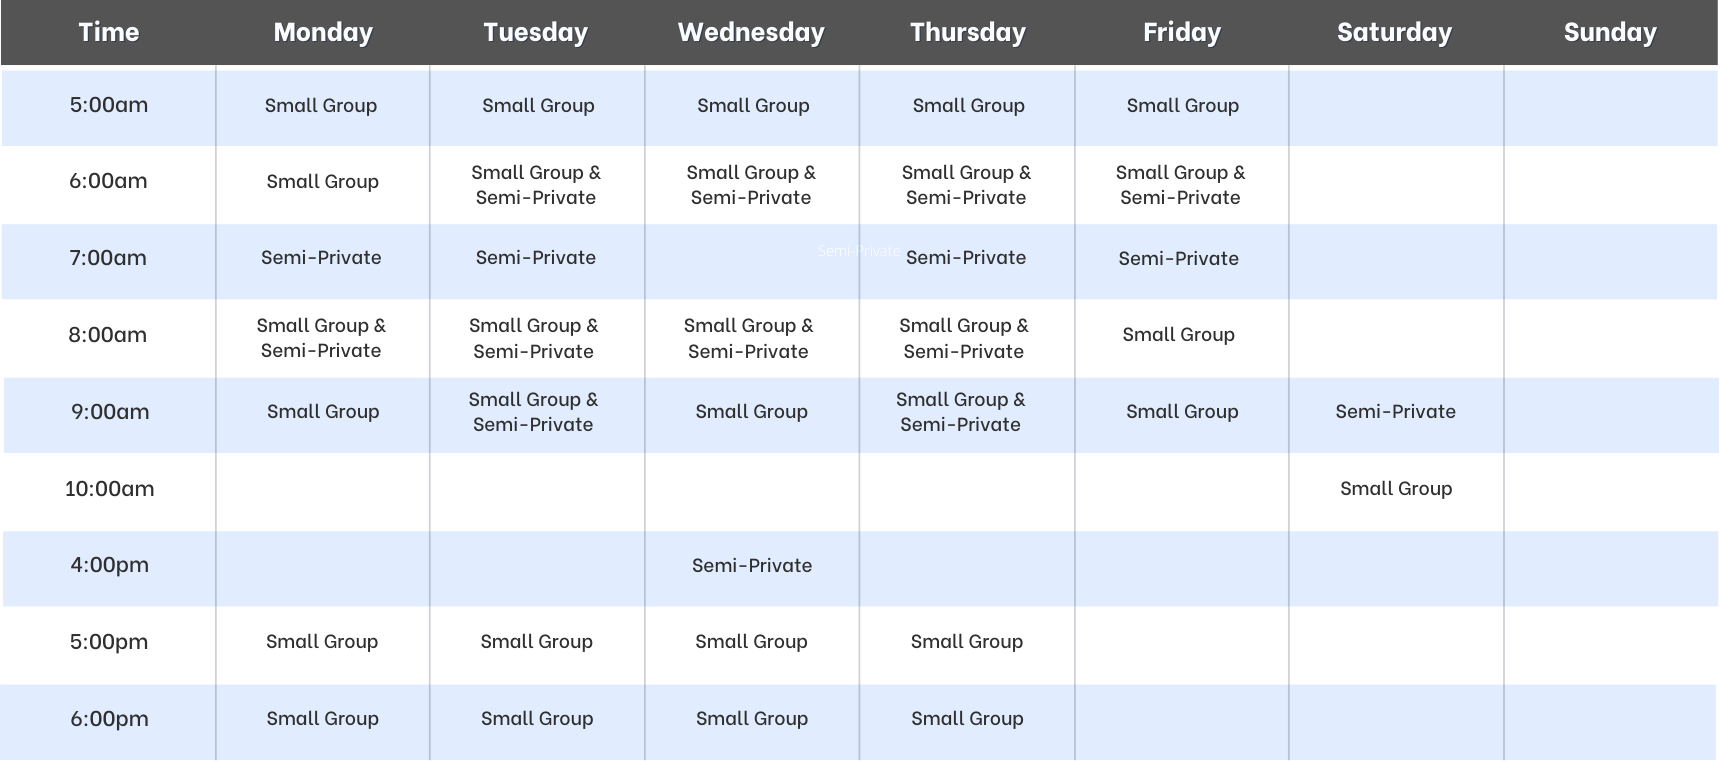The height and width of the screenshot is (761, 1720).
Task: Select Thursday 6:00pm Small Group session
Action: tap(967, 718)
